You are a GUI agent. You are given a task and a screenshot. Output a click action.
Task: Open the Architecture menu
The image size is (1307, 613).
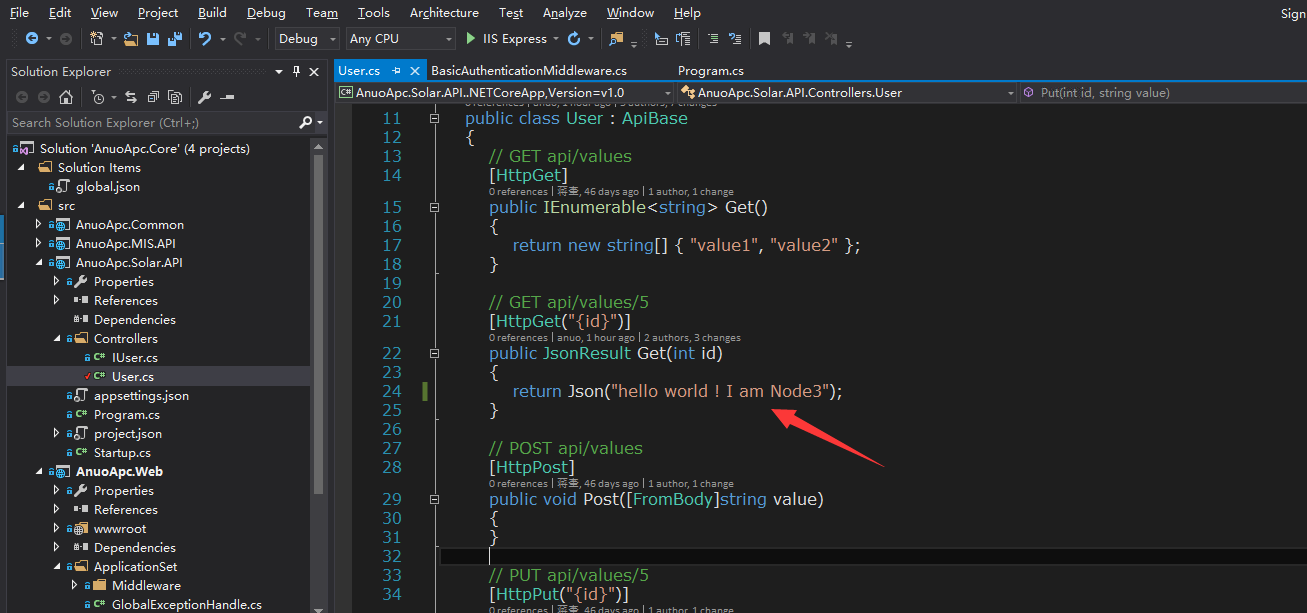[444, 12]
